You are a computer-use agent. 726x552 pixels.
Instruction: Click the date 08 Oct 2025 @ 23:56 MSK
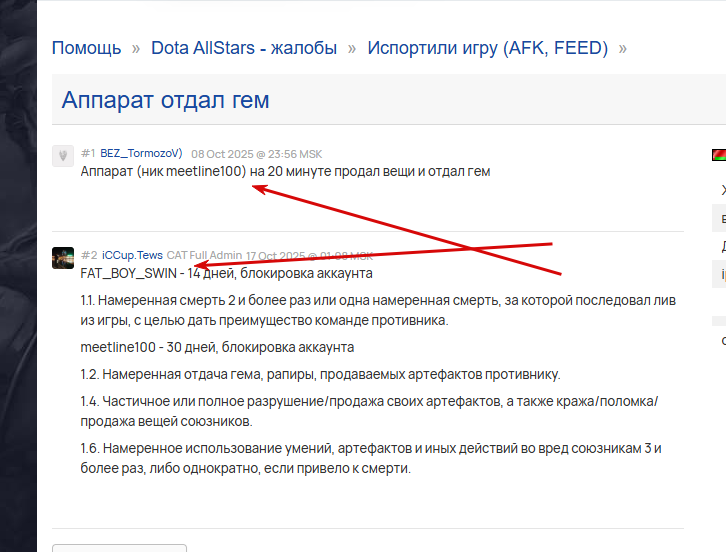(x=257, y=154)
